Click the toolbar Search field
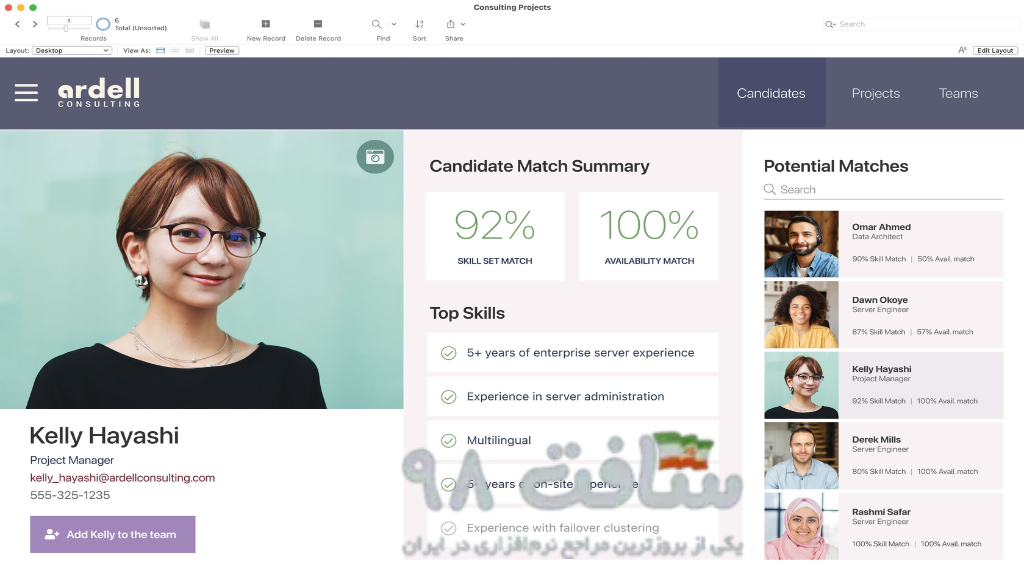 point(921,24)
